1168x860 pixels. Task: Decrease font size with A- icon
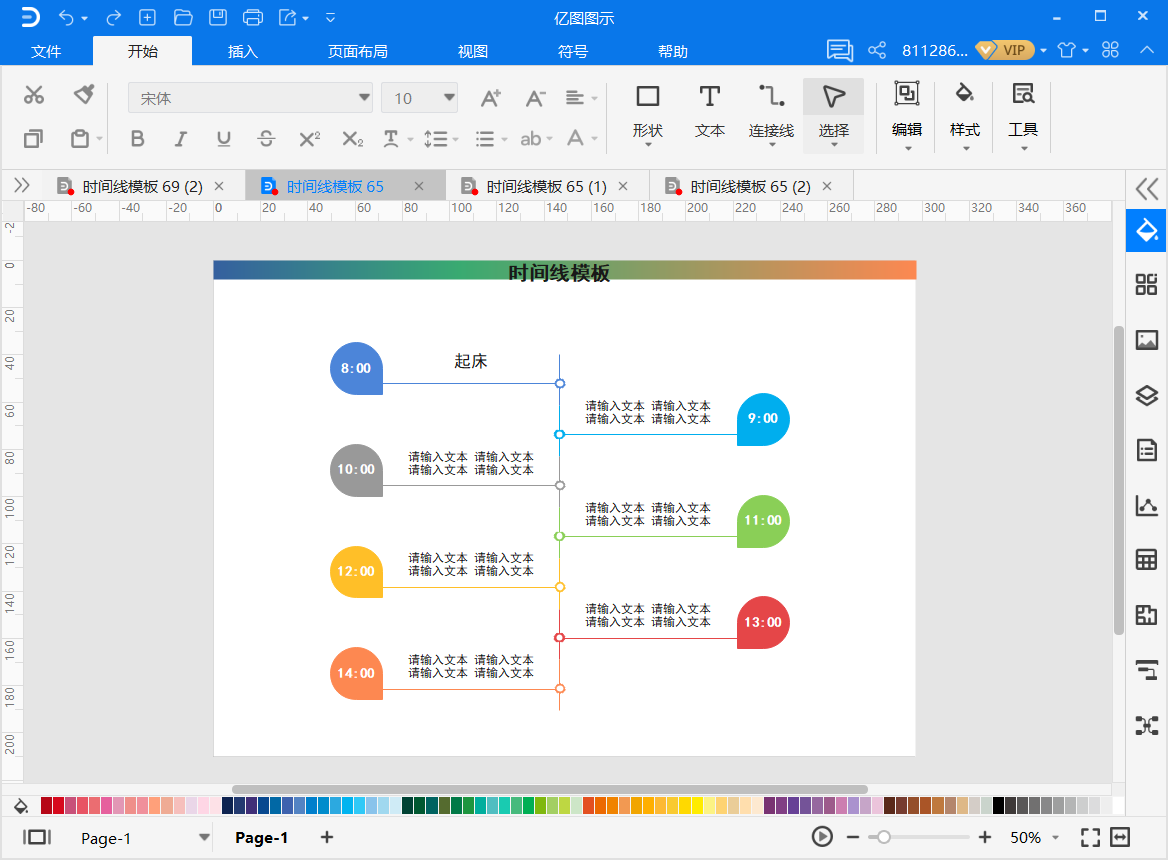click(x=535, y=98)
